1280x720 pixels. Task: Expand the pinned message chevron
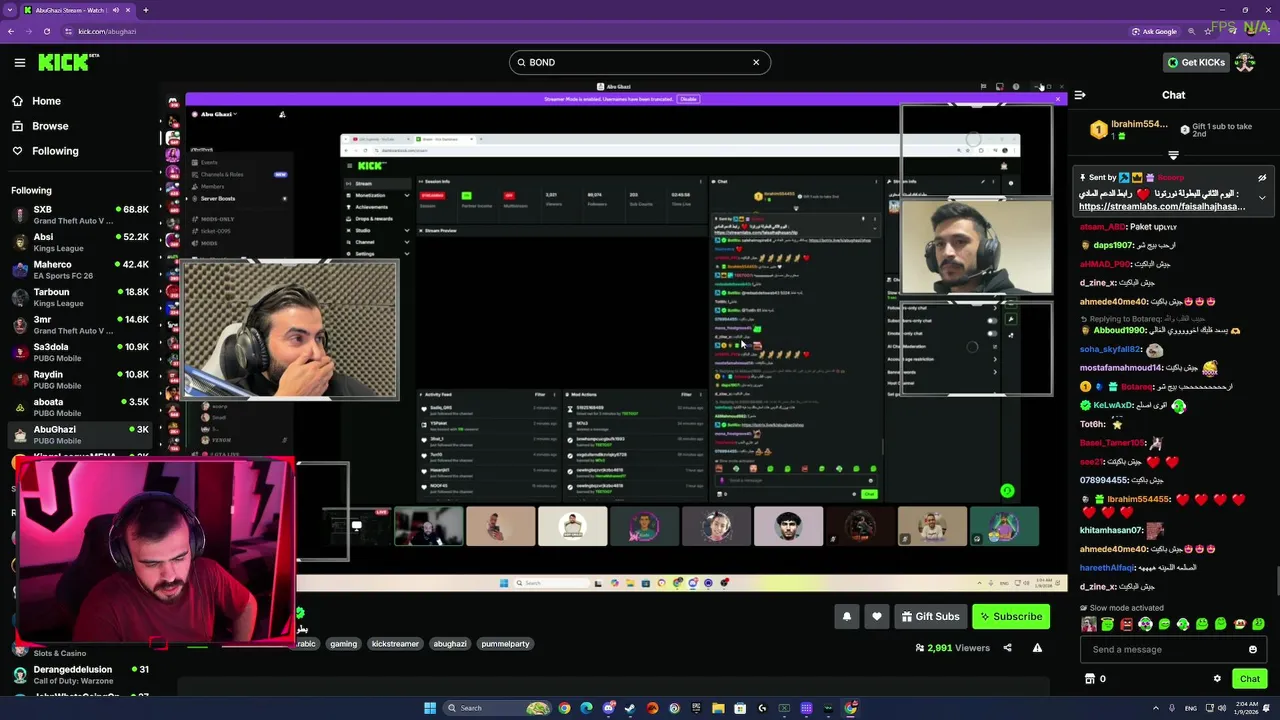(1262, 198)
